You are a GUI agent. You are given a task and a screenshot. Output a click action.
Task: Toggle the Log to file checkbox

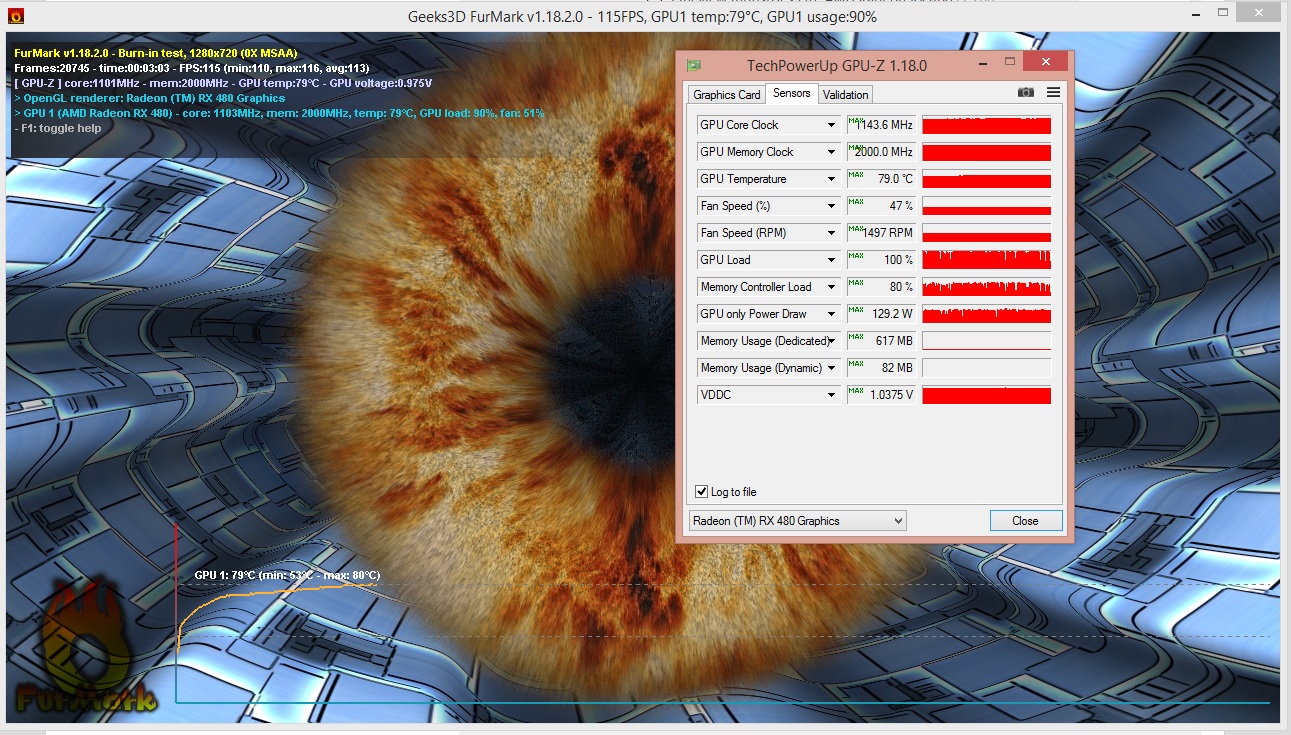coord(701,492)
